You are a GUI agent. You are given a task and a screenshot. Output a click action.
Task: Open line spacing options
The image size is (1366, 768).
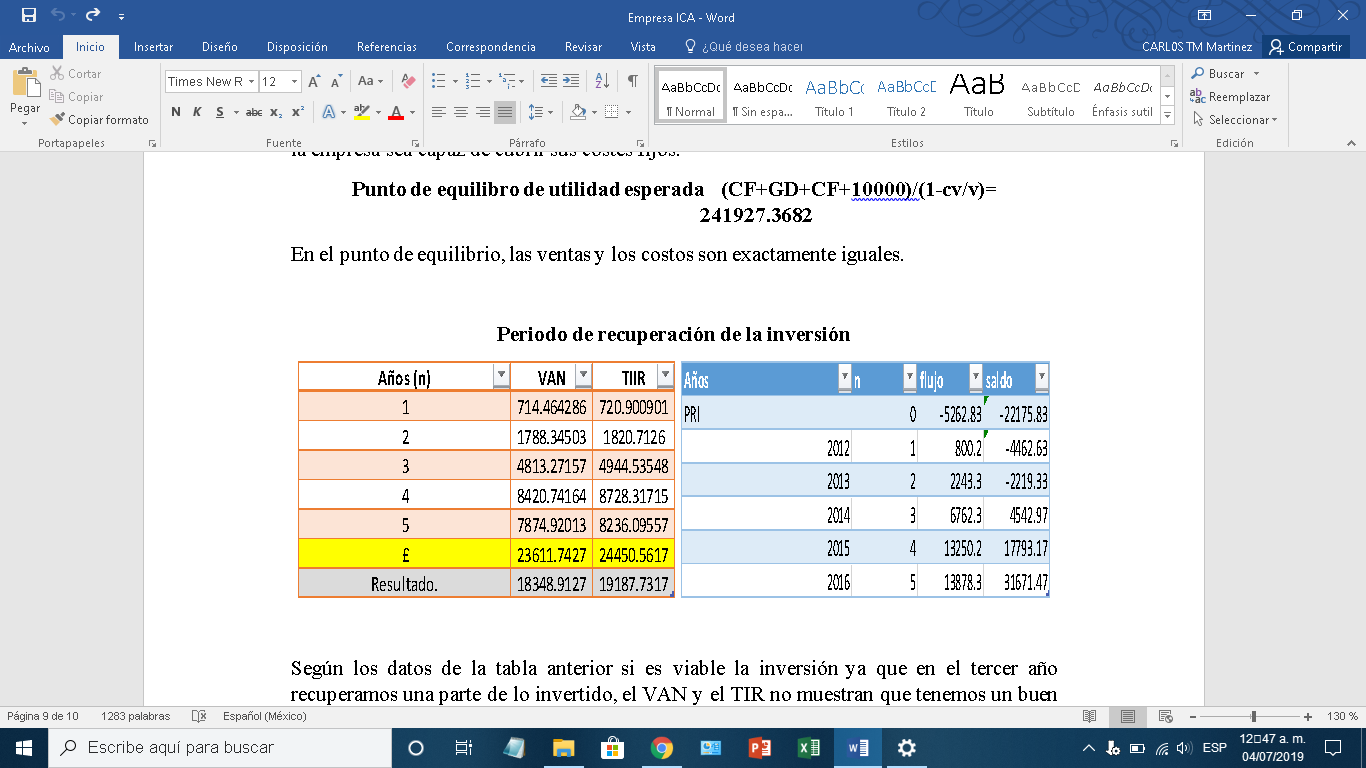pos(551,112)
